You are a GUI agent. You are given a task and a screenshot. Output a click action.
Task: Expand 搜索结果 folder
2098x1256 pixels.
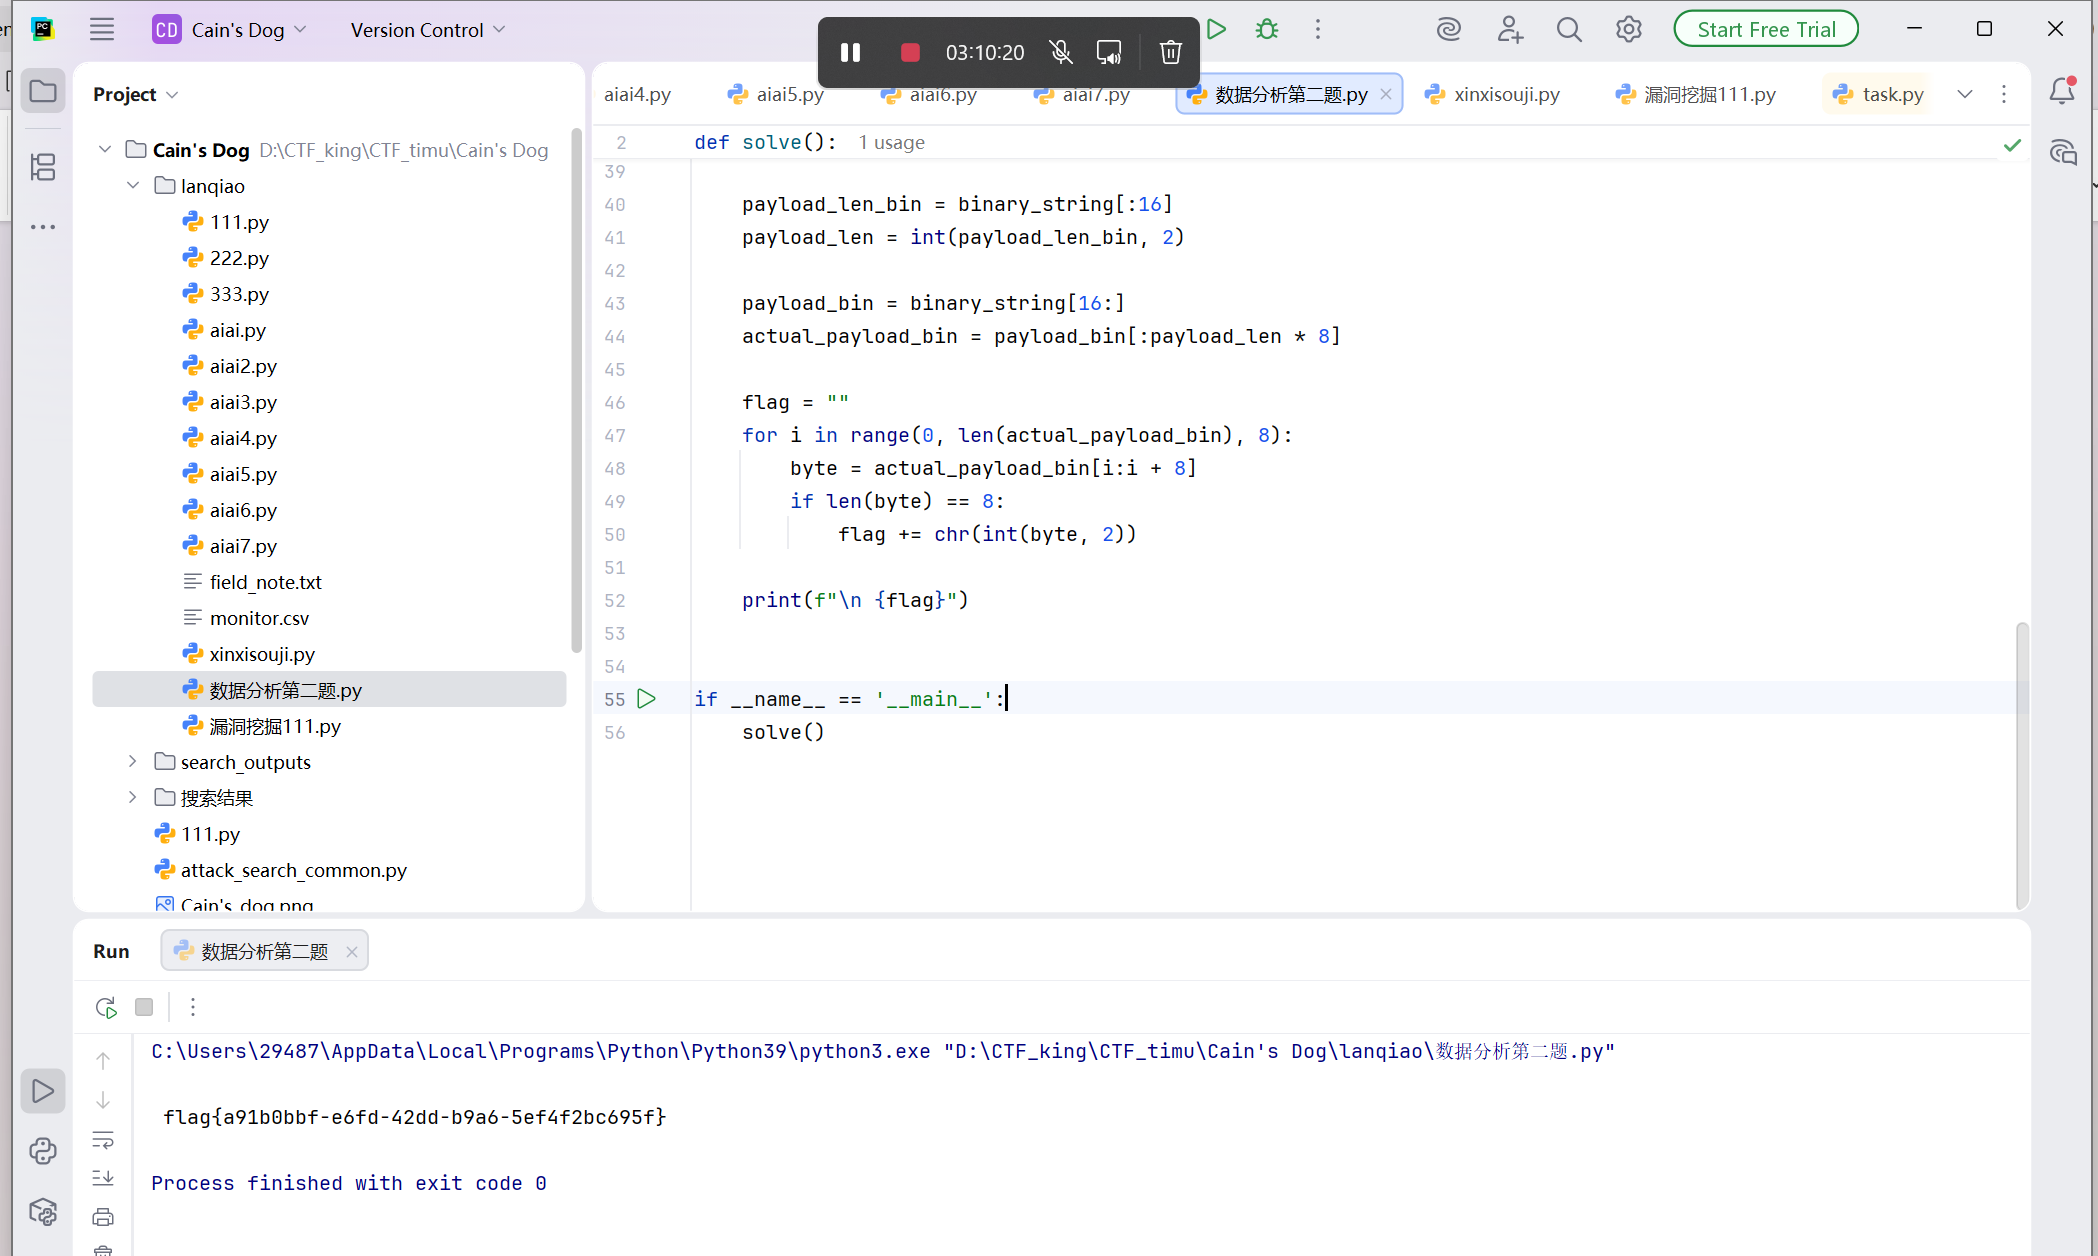click(133, 797)
